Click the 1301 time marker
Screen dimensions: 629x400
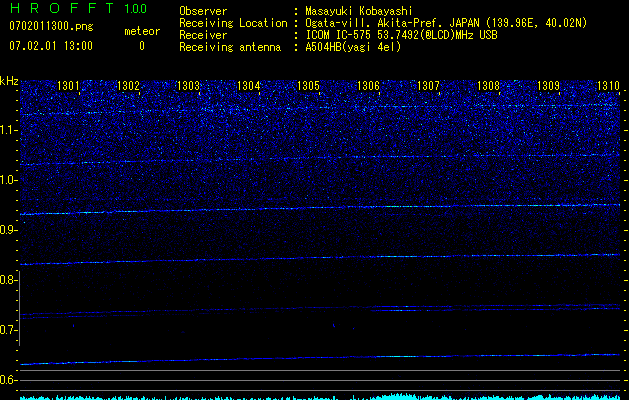[x=68, y=85]
